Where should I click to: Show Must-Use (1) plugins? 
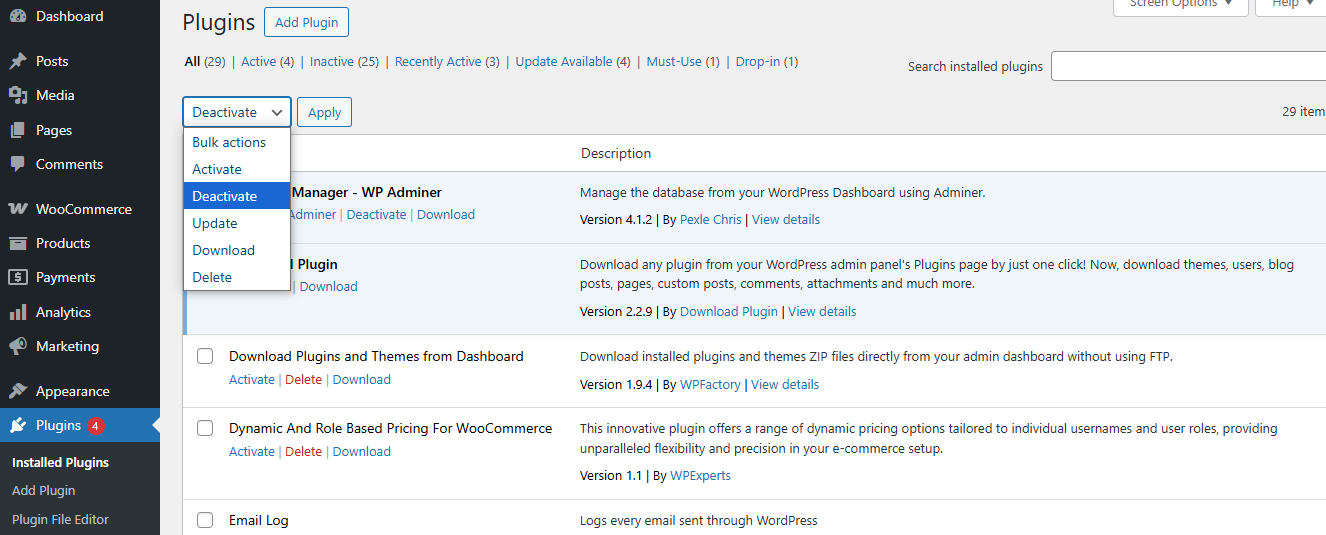tap(683, 61)
